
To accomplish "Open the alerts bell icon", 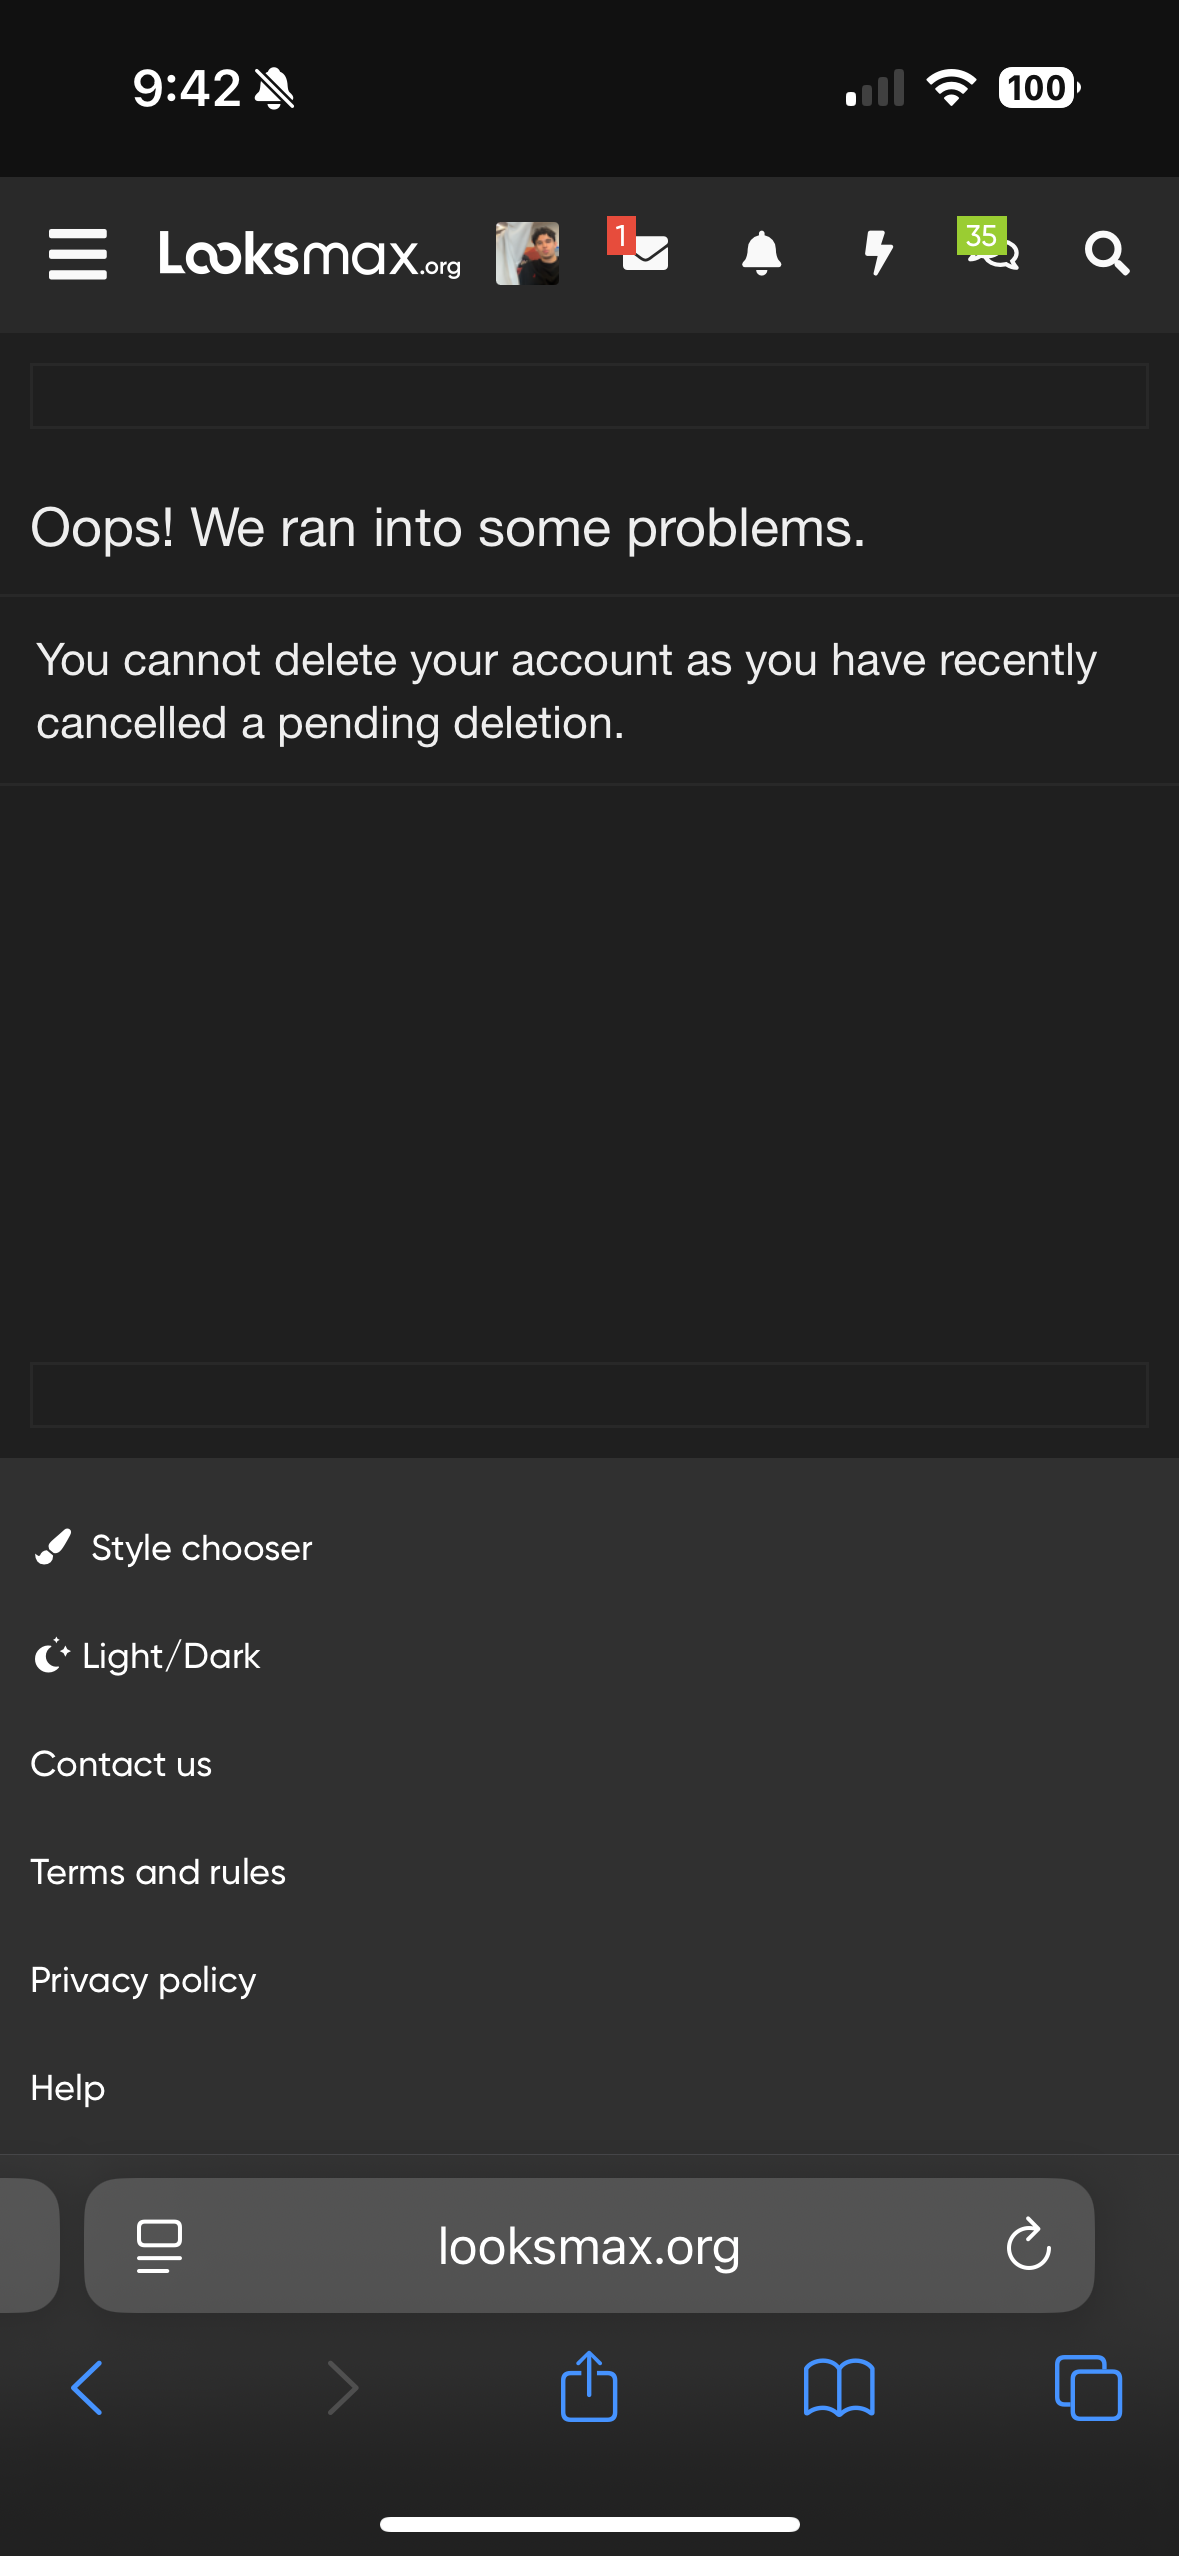I will tap(761, 253).
